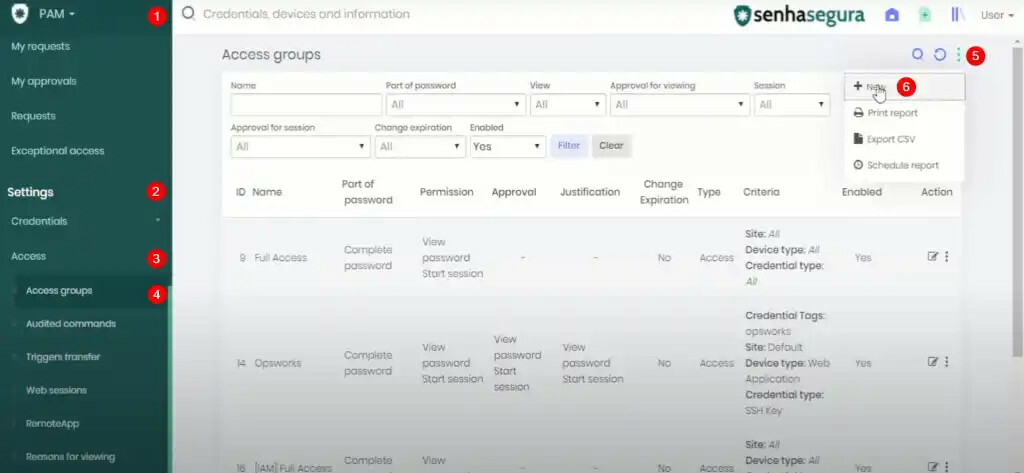Open the library books icon in header
Image resolution: width=1024 pixels, height=473 pixels.
point(957,15)
